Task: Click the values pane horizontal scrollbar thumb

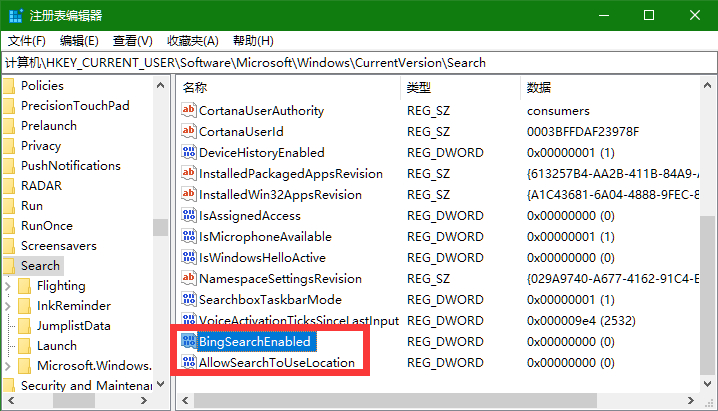Action: click(395, 401)
